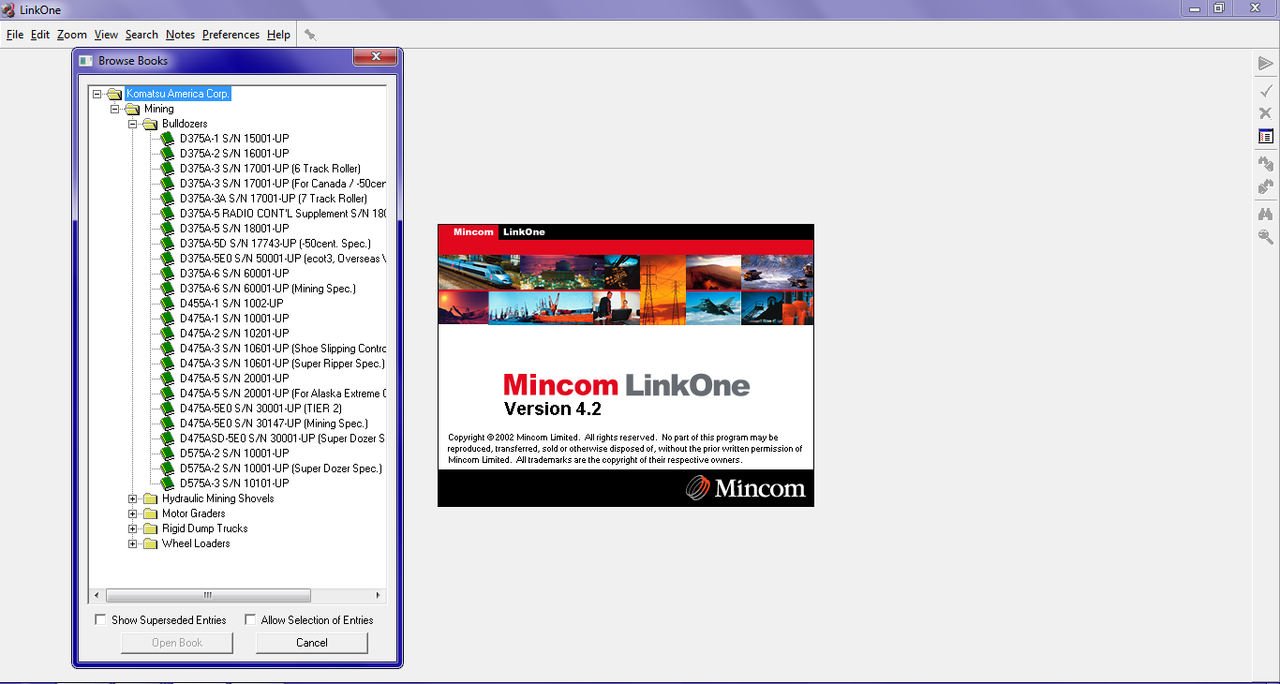Image resolution: width=1280 pixels, height=684 pixels.
Task: Expand the Wheel Loaders node
Action: [x=133, y=544]
